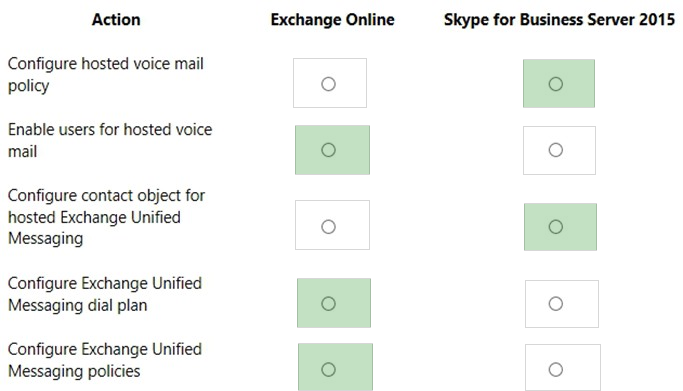Click green highlighted cell in hosted voice mail policy row
Viewport: 683px width, 391px height.
(559, 83)
